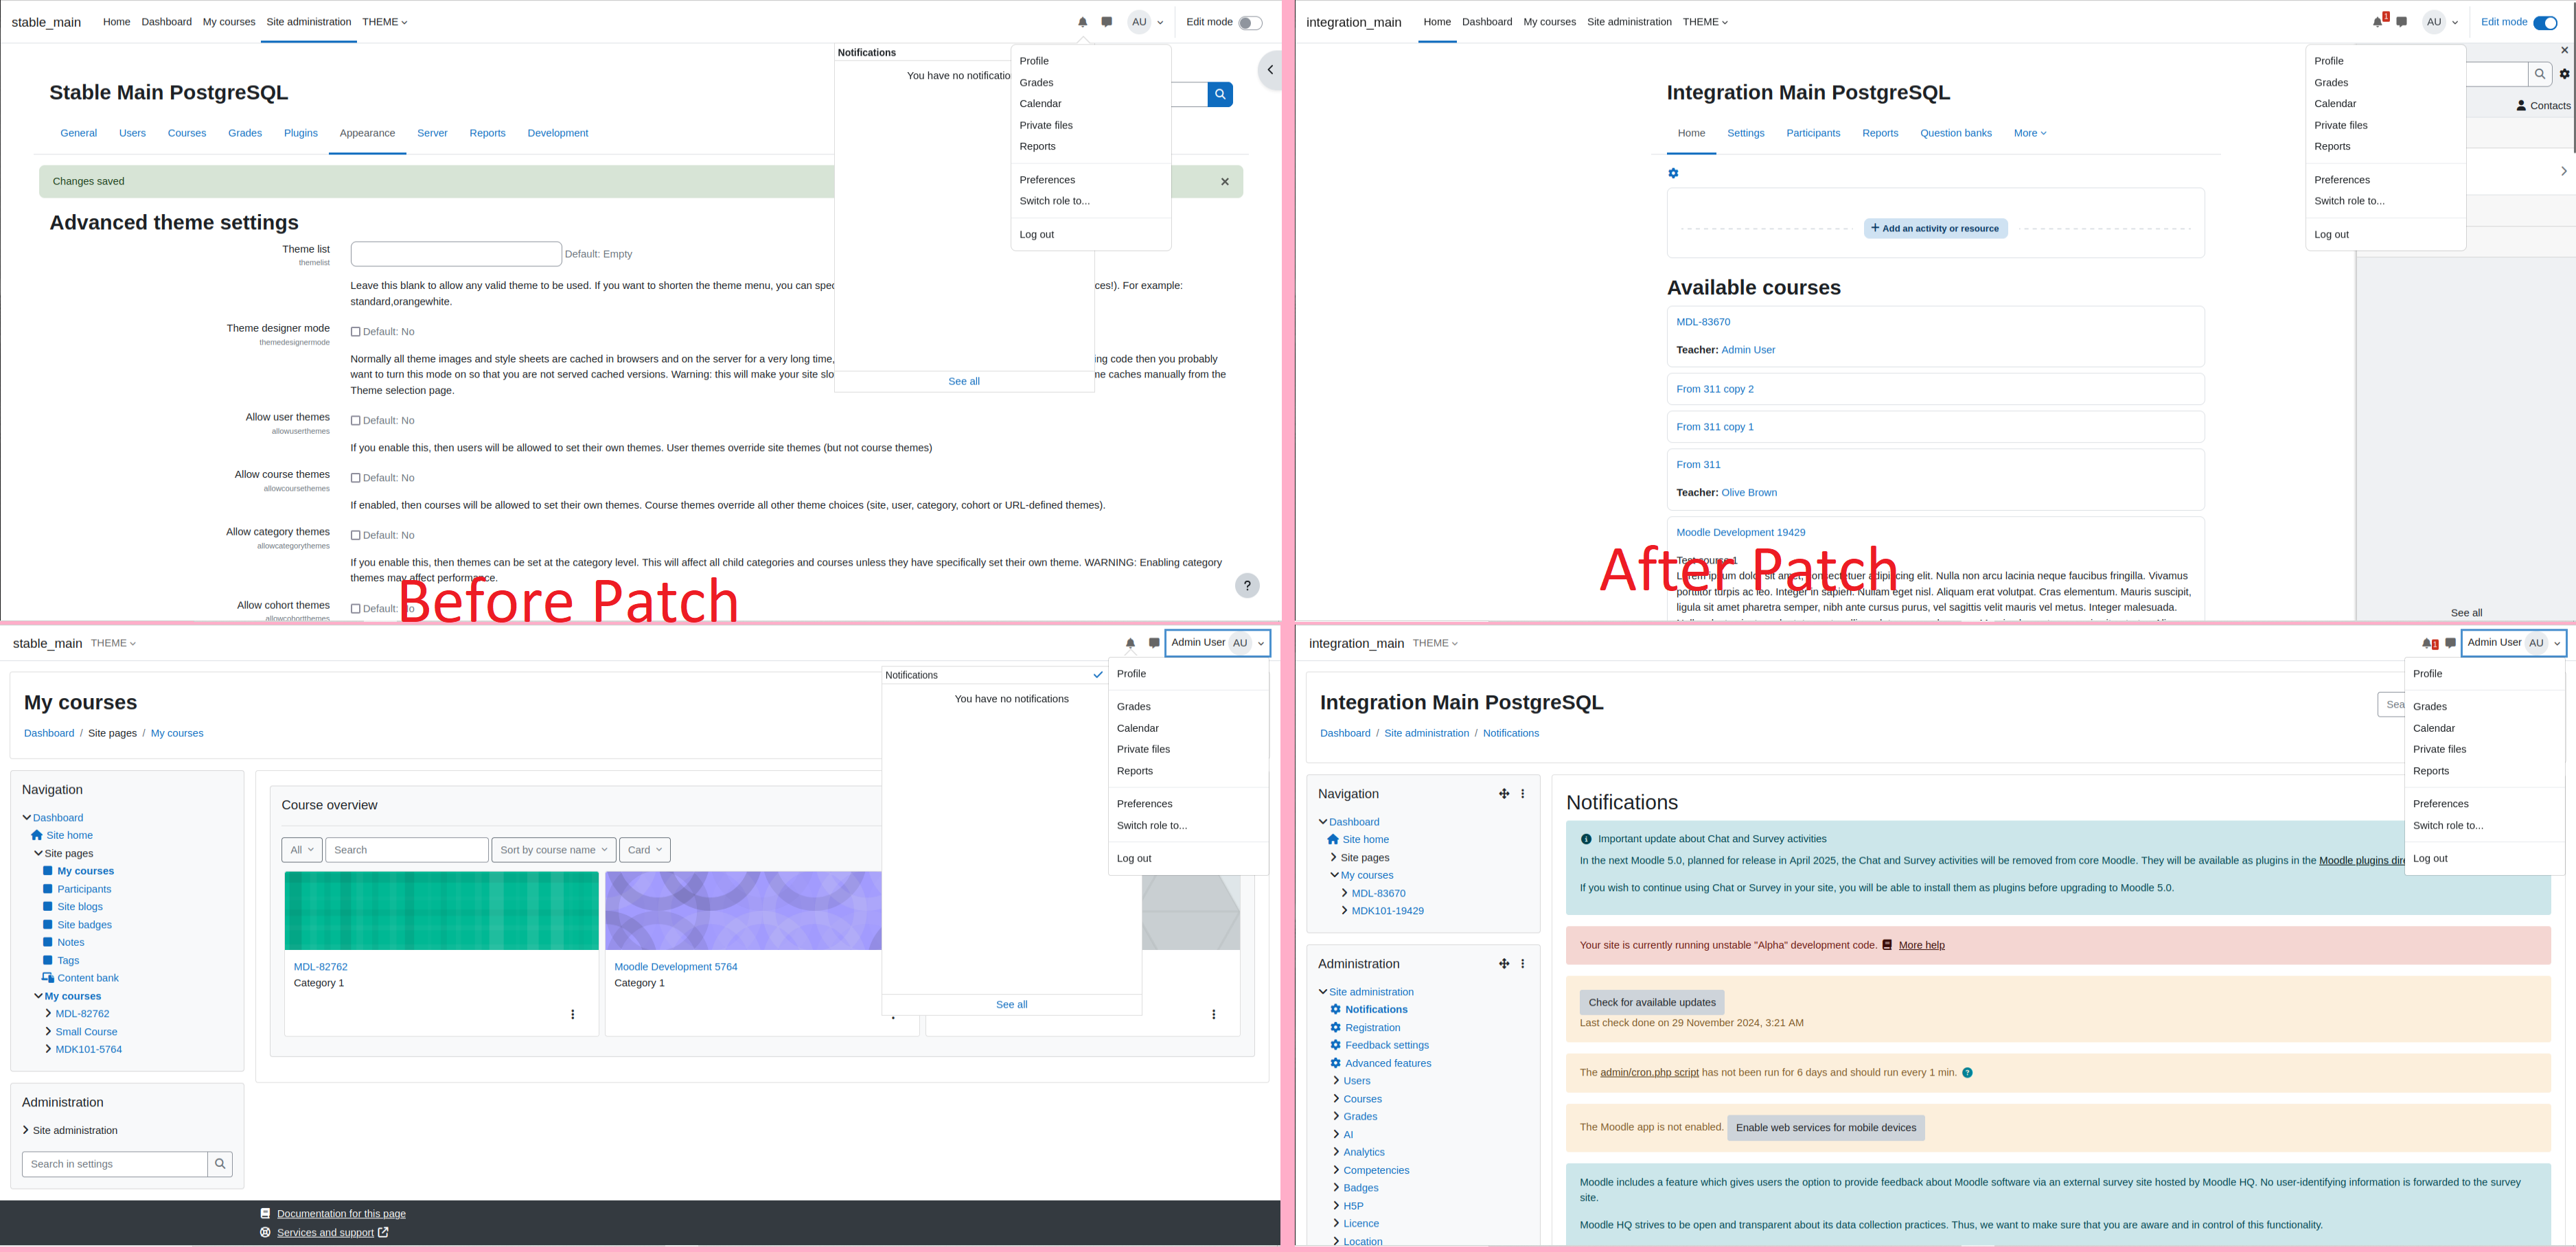
Task: Open block drawer arrow on stable_main admin page
Action: pos(1270,70)
